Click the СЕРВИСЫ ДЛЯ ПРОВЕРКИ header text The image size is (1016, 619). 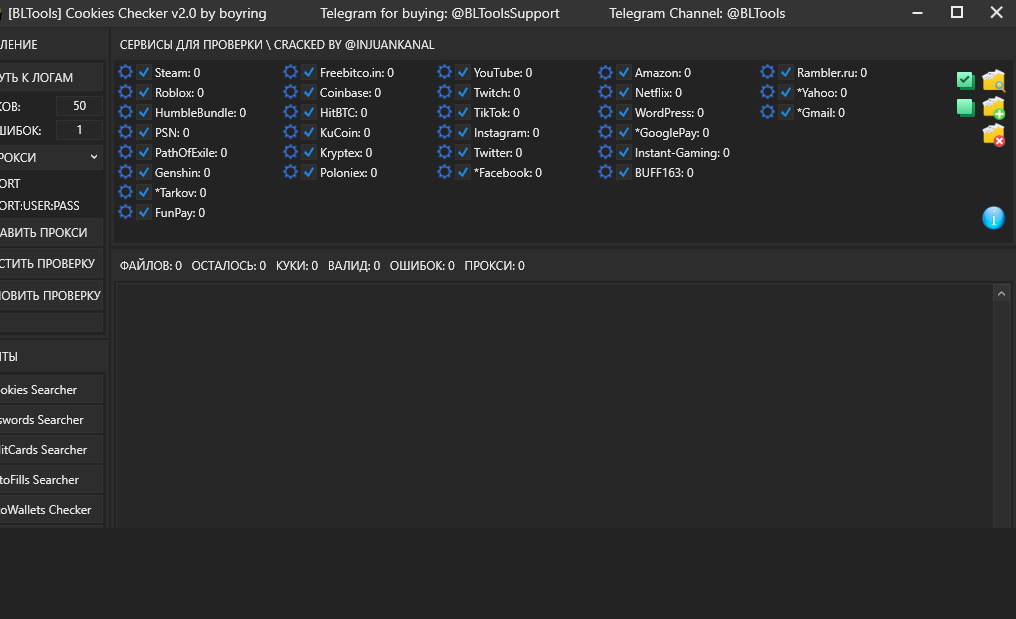(191, 45)
